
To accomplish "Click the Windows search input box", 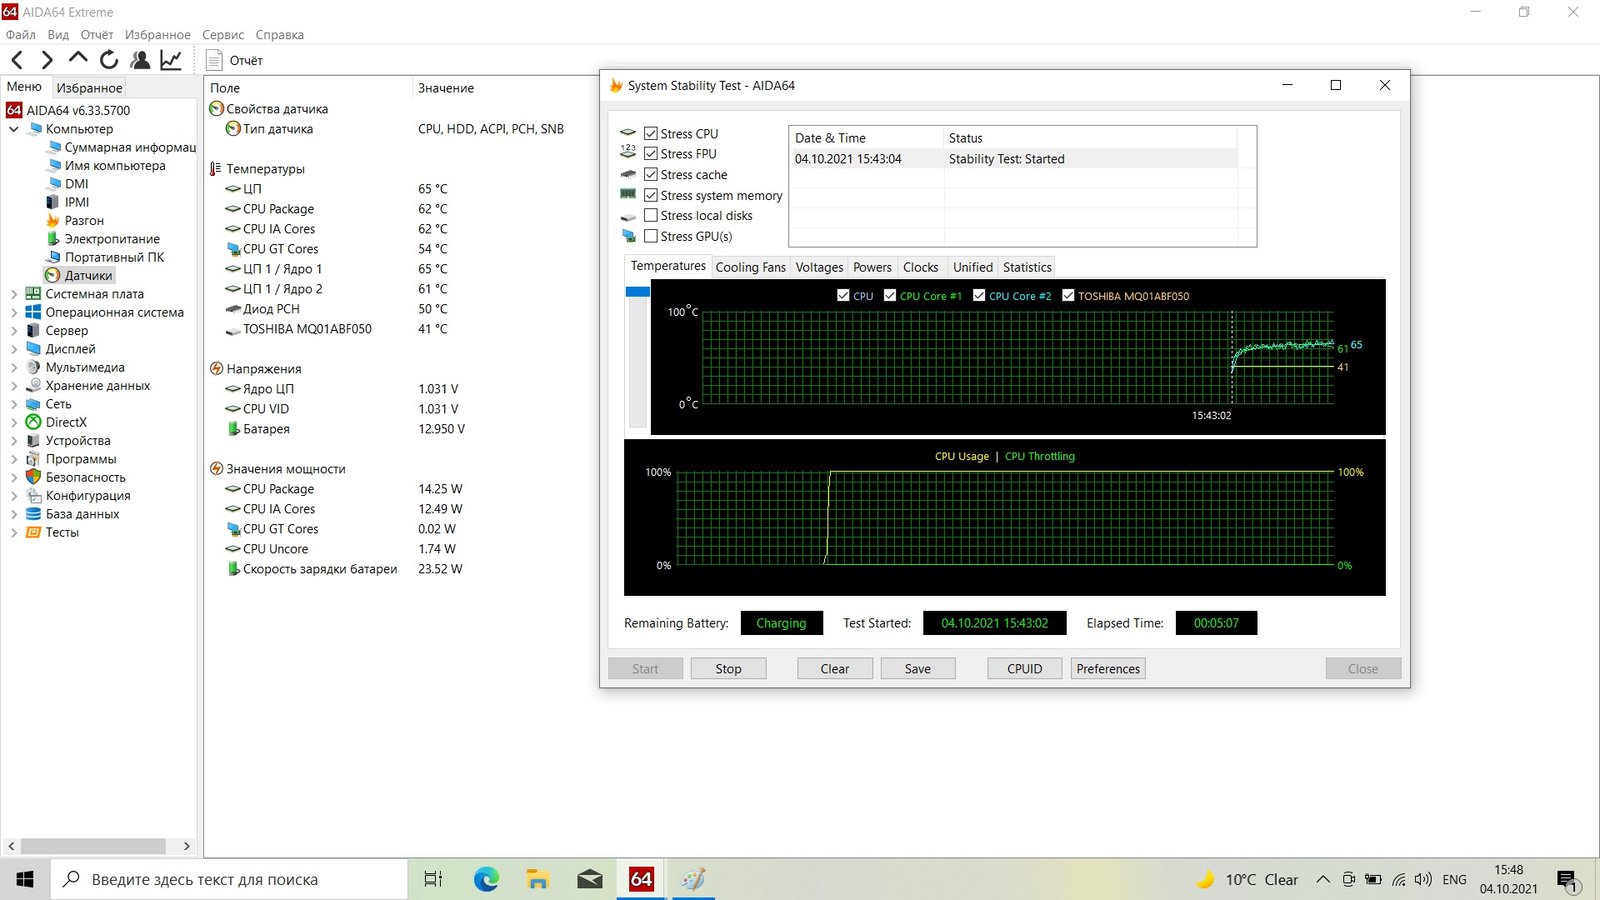I will (230, 879).
